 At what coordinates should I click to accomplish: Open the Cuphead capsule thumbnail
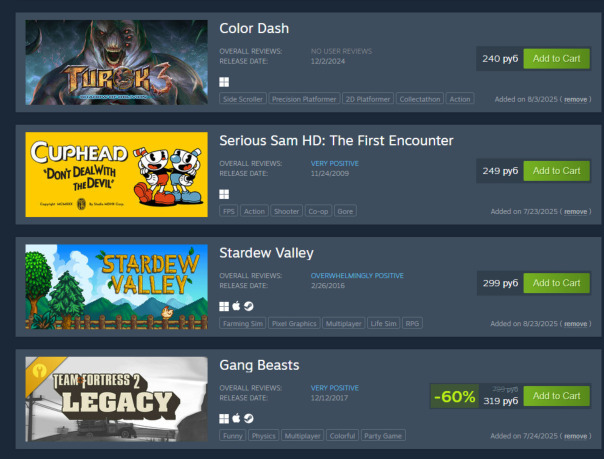click(116, 174)
